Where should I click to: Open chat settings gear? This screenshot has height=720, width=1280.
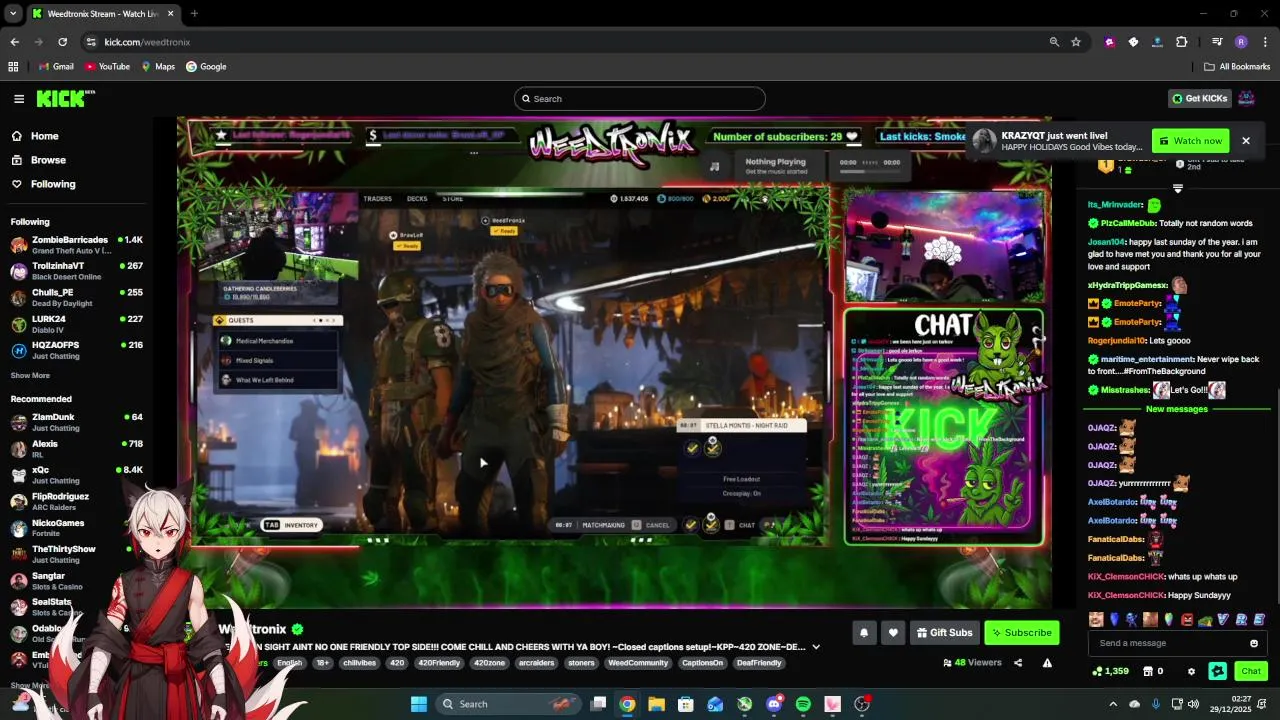click(1191, 671)
